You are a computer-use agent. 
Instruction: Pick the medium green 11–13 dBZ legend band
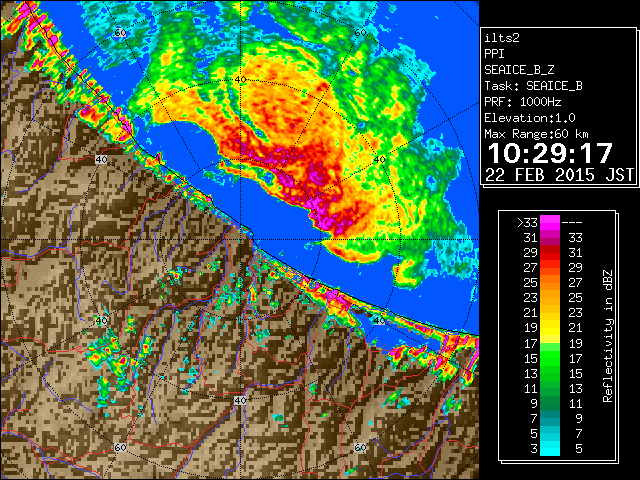click(x=550, y=389)
